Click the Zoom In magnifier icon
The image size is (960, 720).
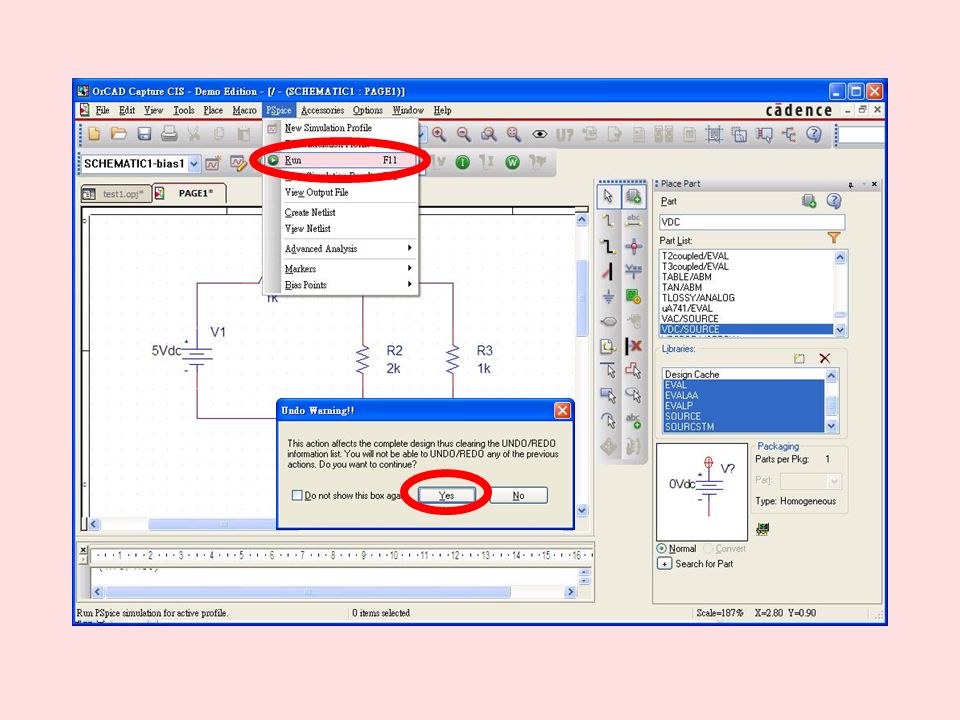click(x=438, y=134)
